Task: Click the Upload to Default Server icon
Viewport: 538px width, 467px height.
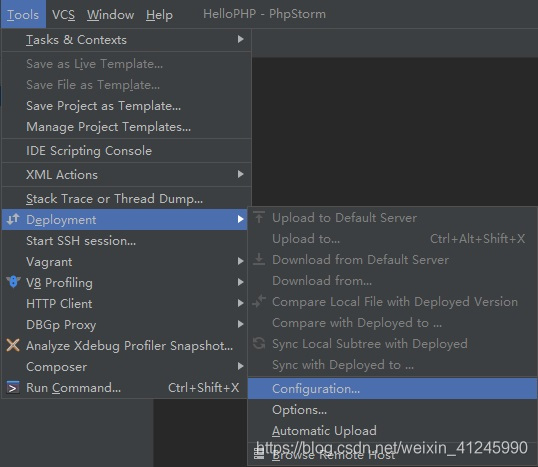Action: tap(259, 217)
